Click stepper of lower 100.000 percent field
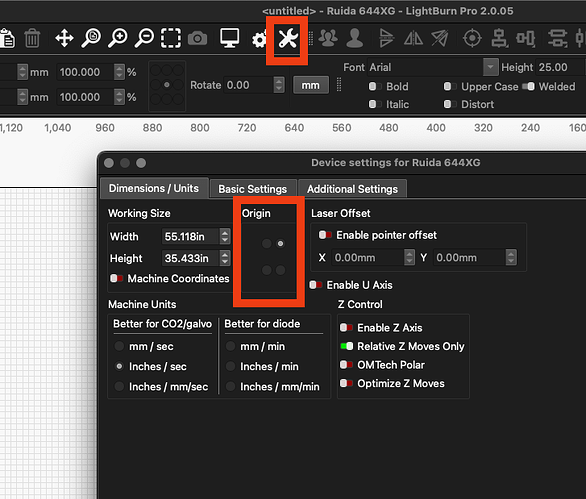The image size is (586, 499). tap(119, 97)
